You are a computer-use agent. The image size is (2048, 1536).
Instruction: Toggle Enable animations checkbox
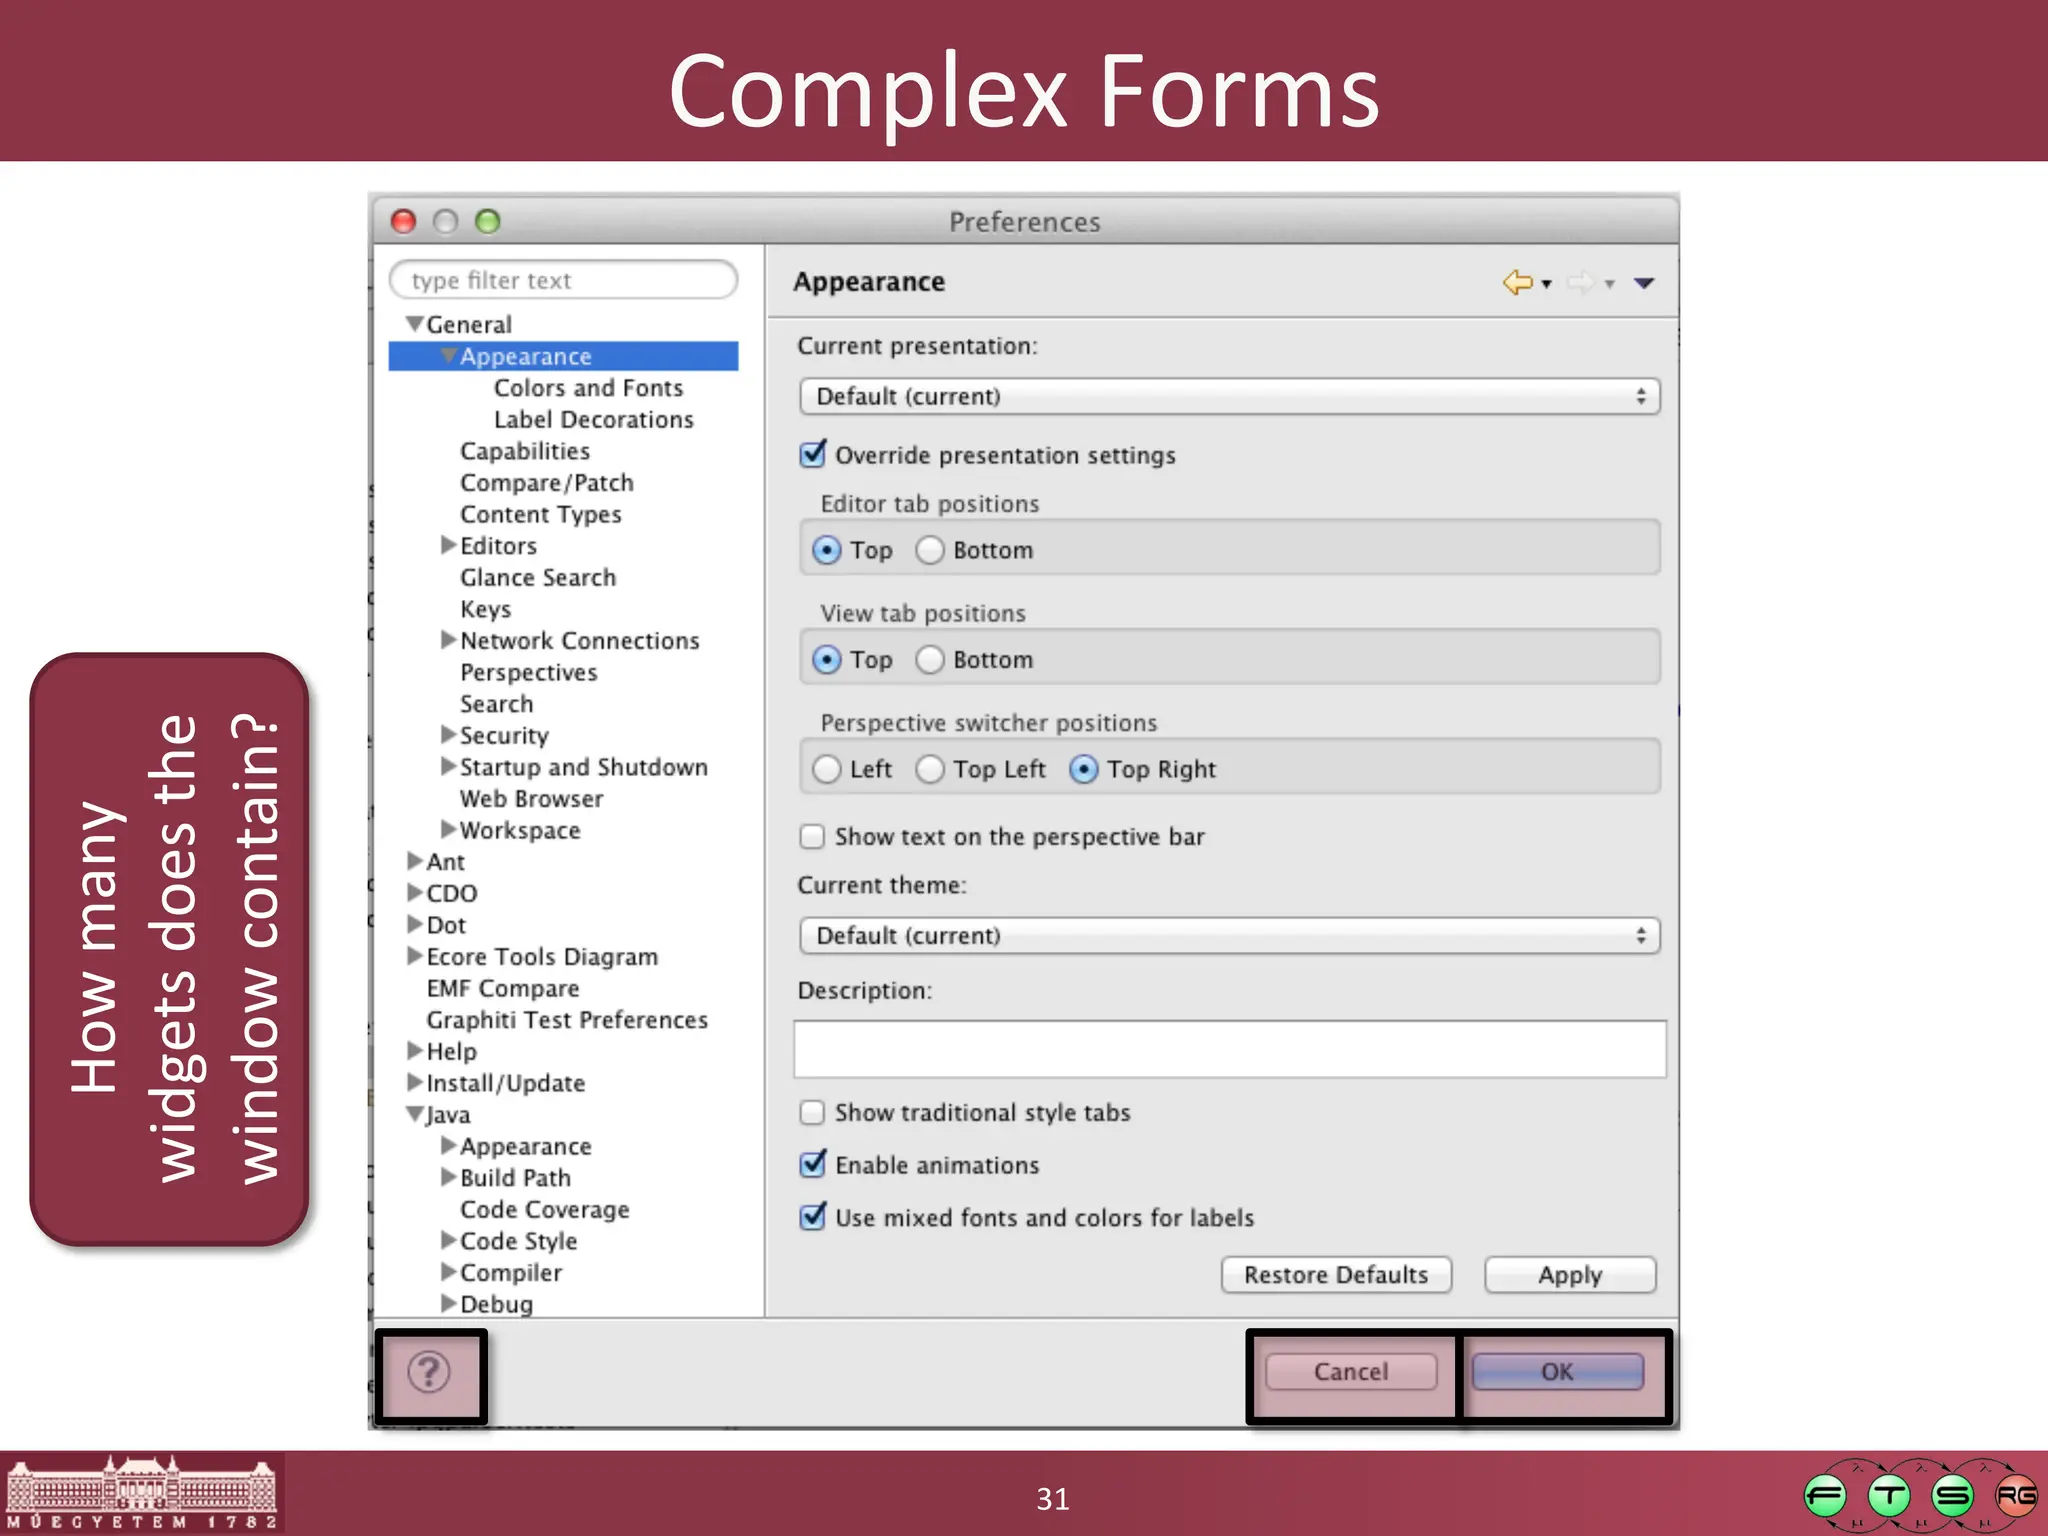click(x=813, y=1164)
